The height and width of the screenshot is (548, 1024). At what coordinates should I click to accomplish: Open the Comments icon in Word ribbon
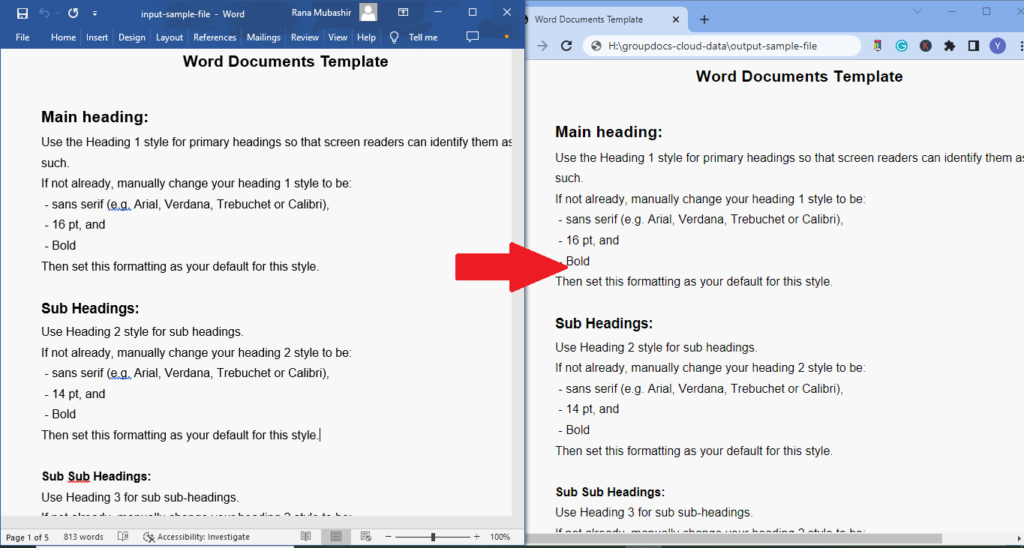(x=473, y=37)
